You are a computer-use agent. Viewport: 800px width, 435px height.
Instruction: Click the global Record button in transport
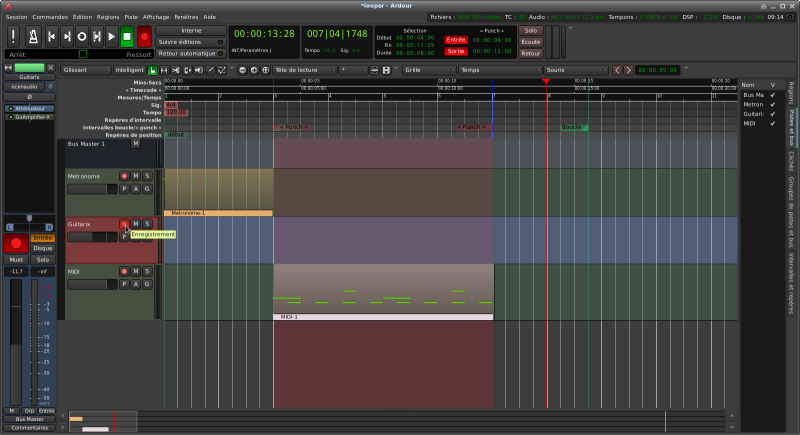point(144,36)
